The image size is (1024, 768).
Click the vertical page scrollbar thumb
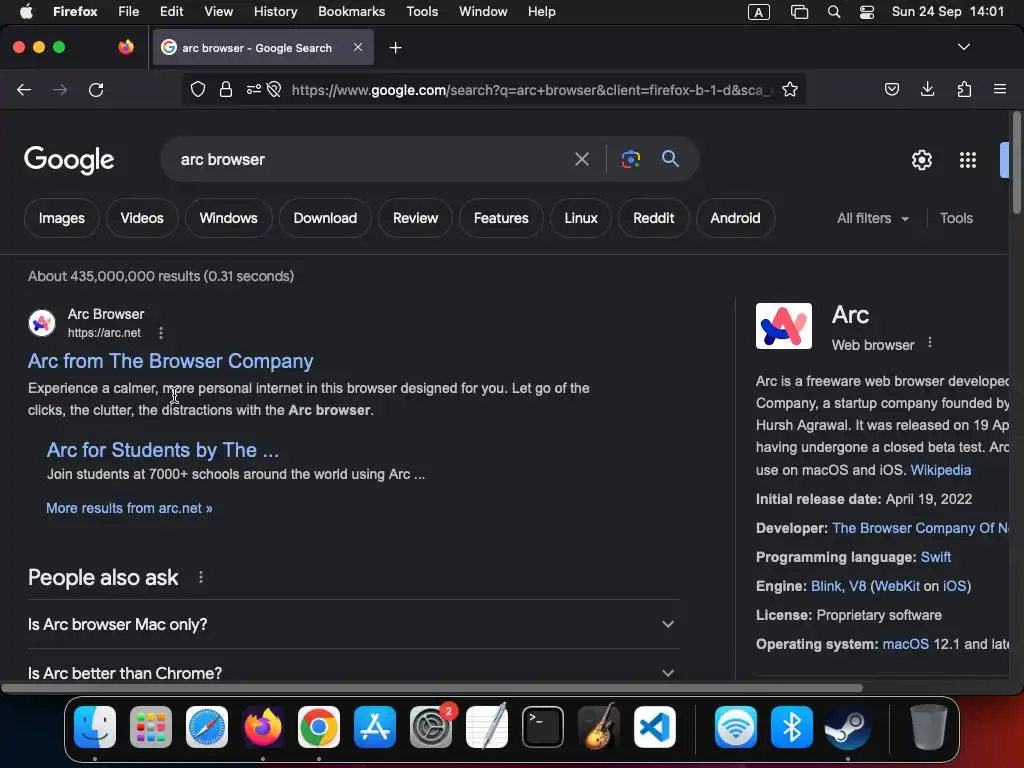pos(1016,163)
